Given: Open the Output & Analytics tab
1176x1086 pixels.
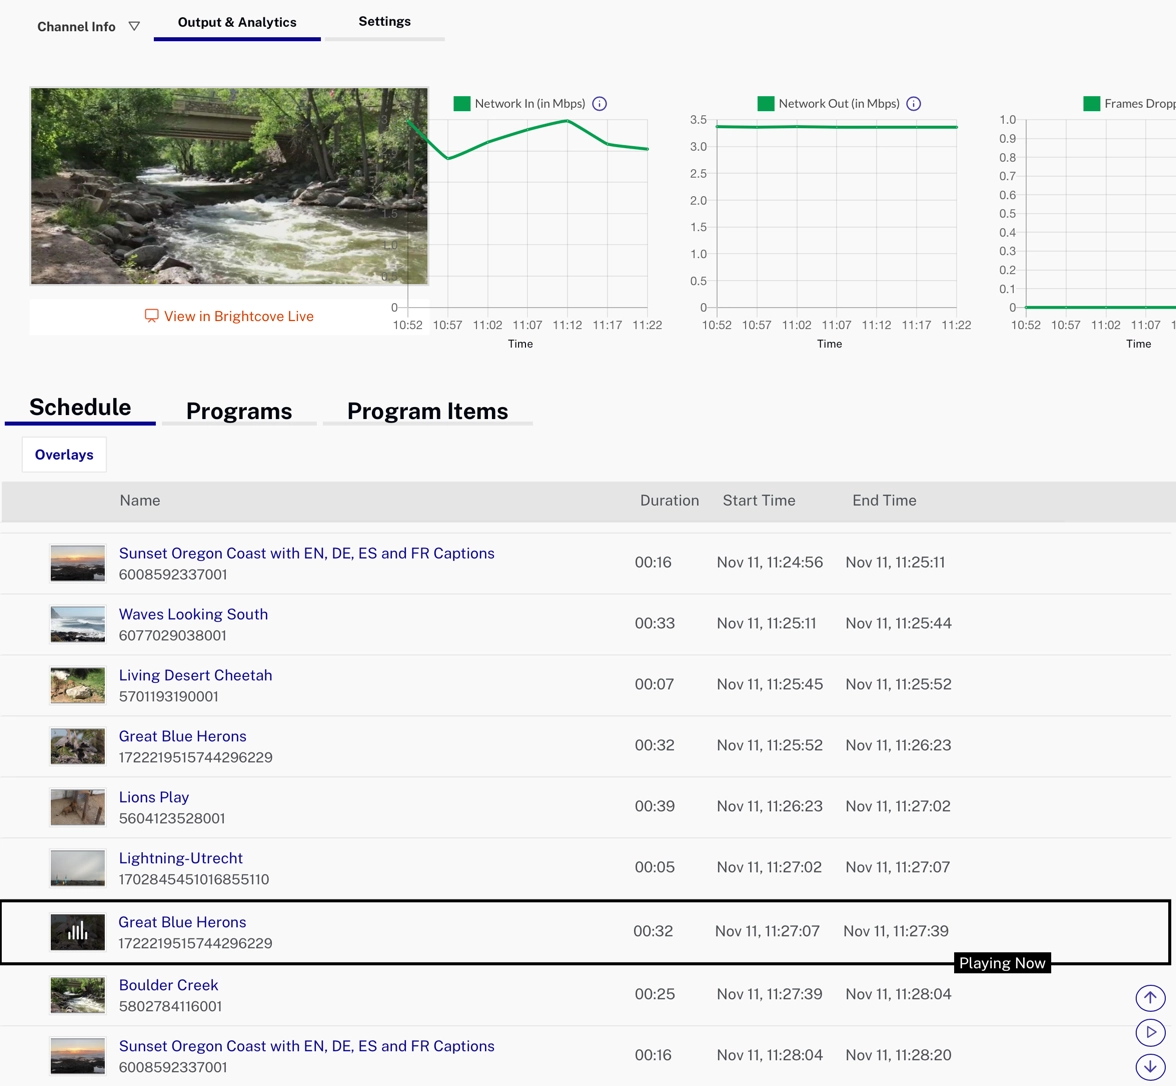Looking at the screenshot, I should (x=237, y=22).
